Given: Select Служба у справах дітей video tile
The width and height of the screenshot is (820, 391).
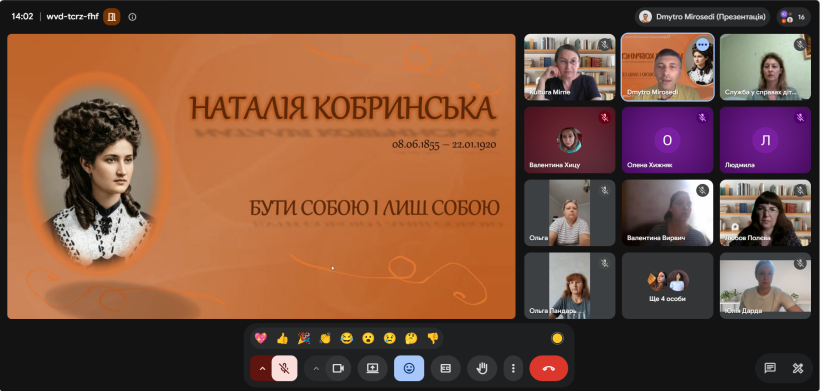Looking at the screenshot, I should coord(765,67).
